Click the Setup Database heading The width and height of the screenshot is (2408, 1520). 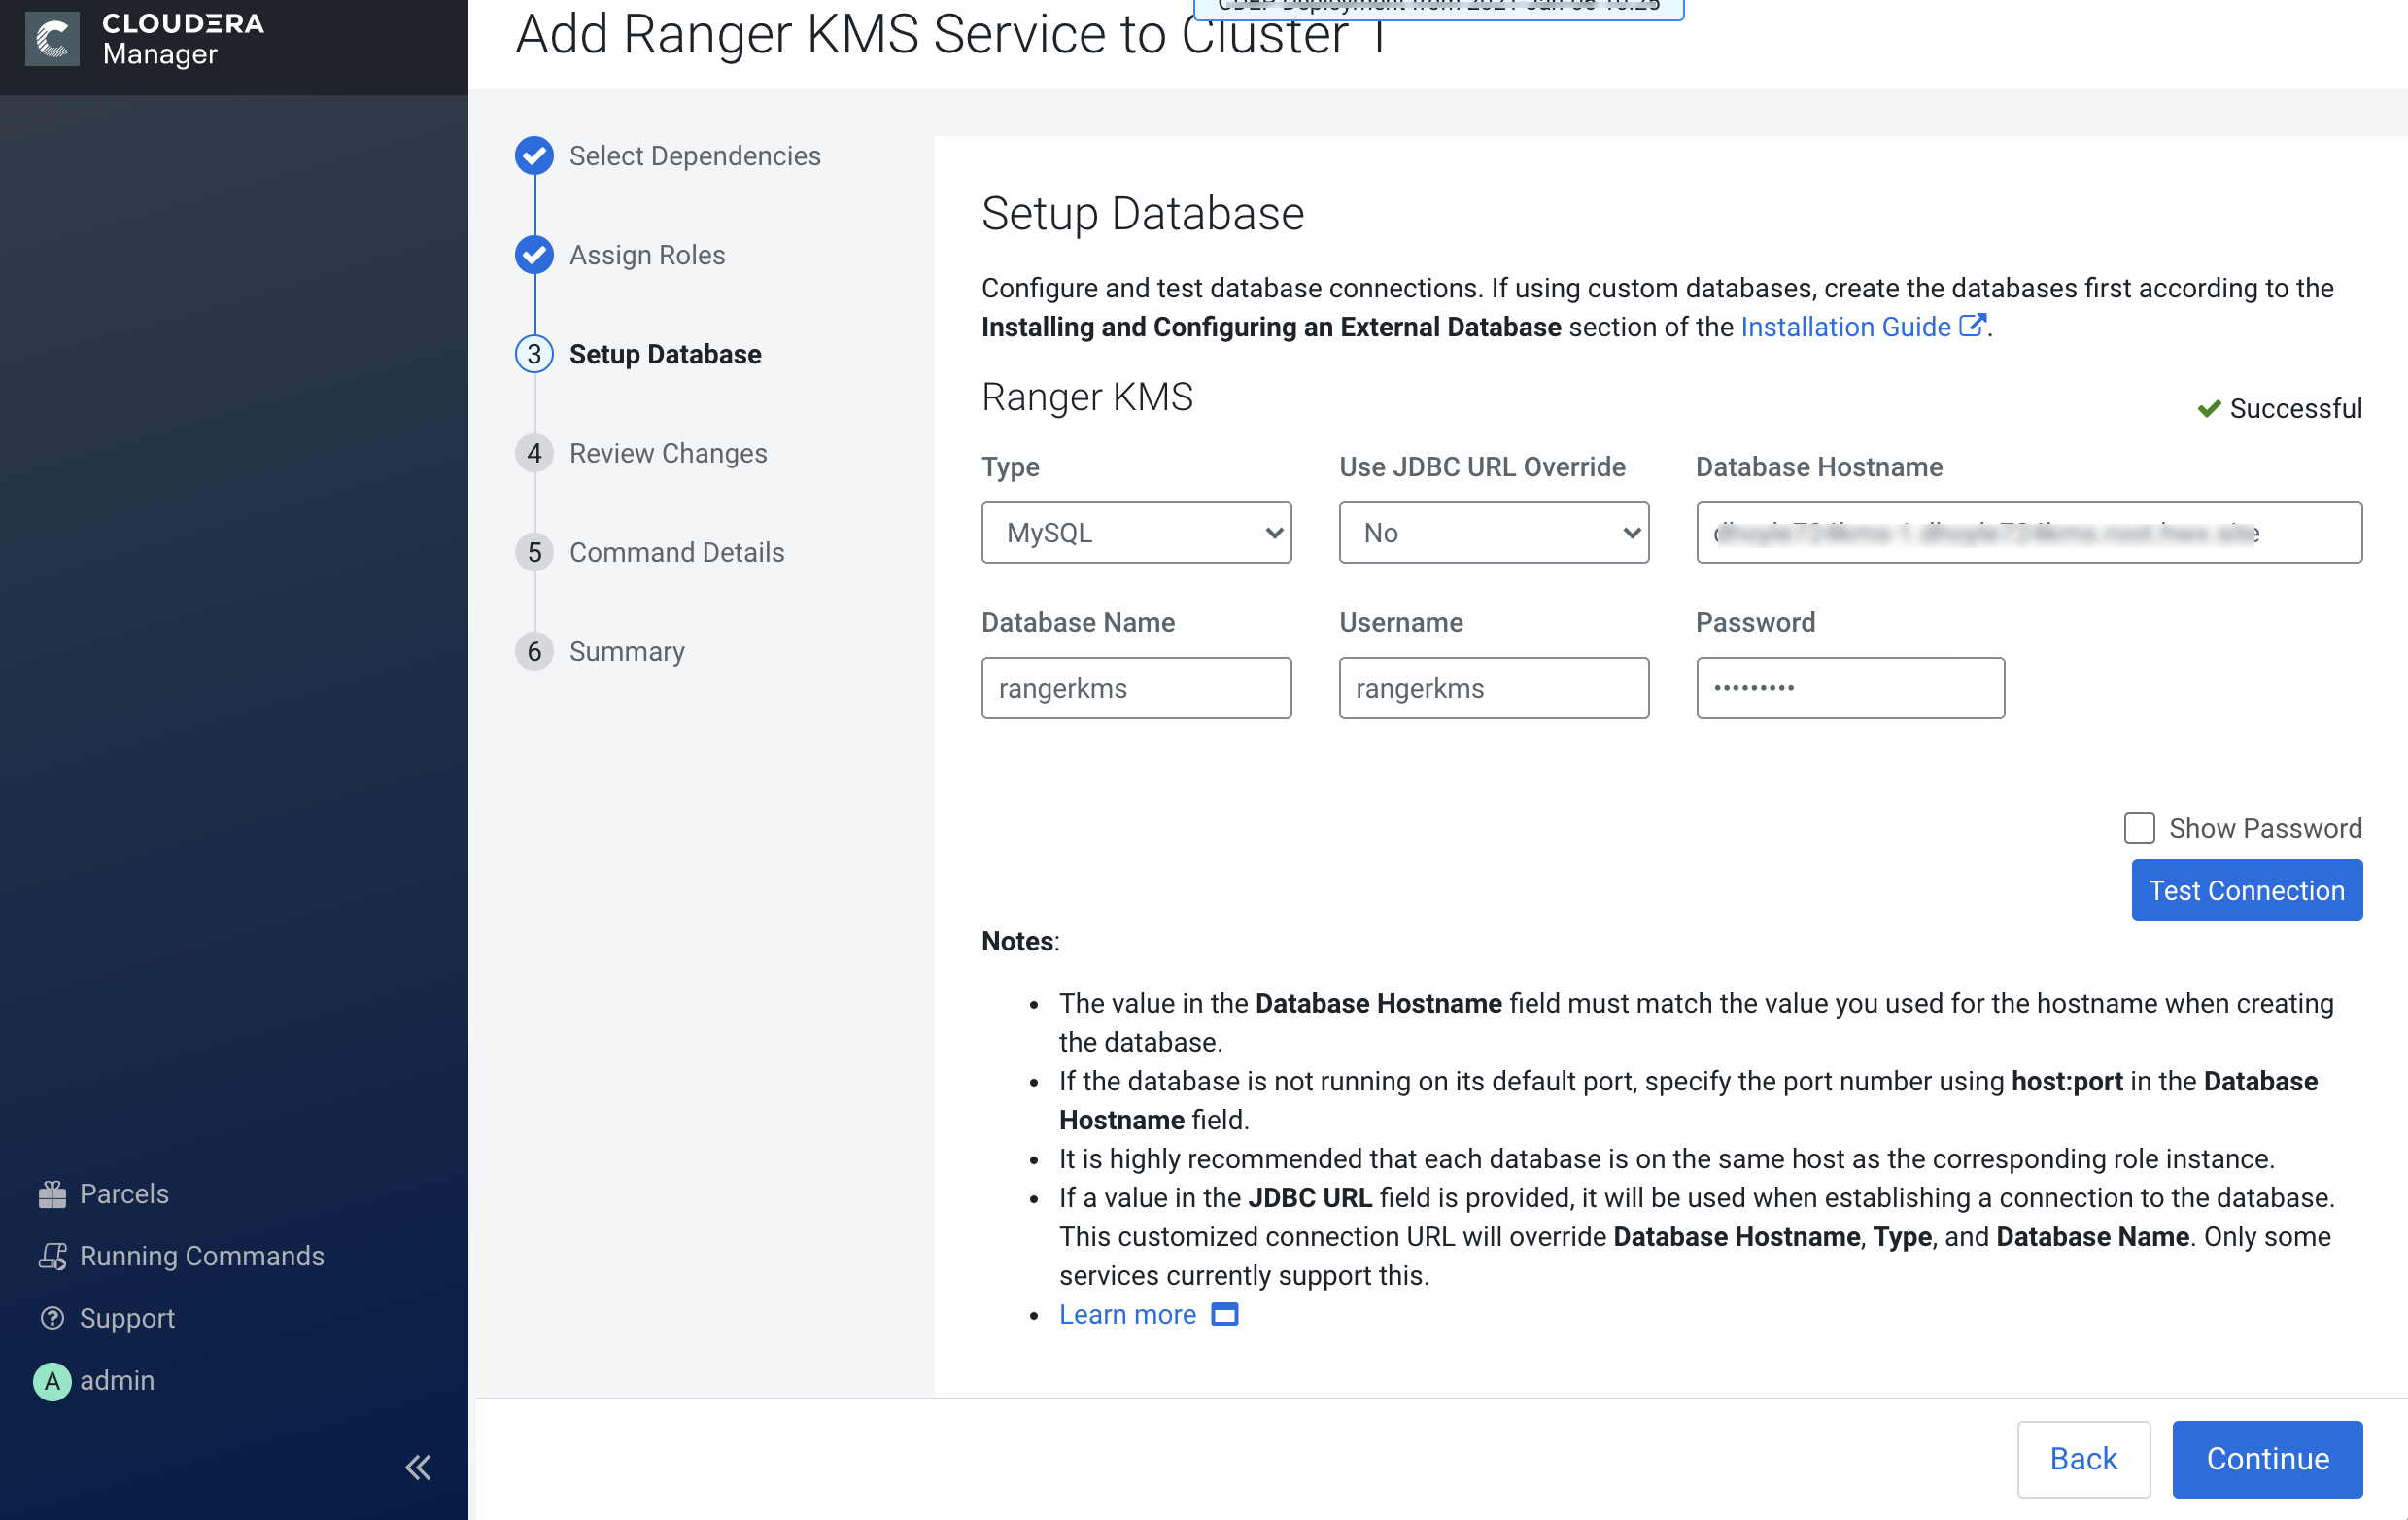click(1142, 213)
